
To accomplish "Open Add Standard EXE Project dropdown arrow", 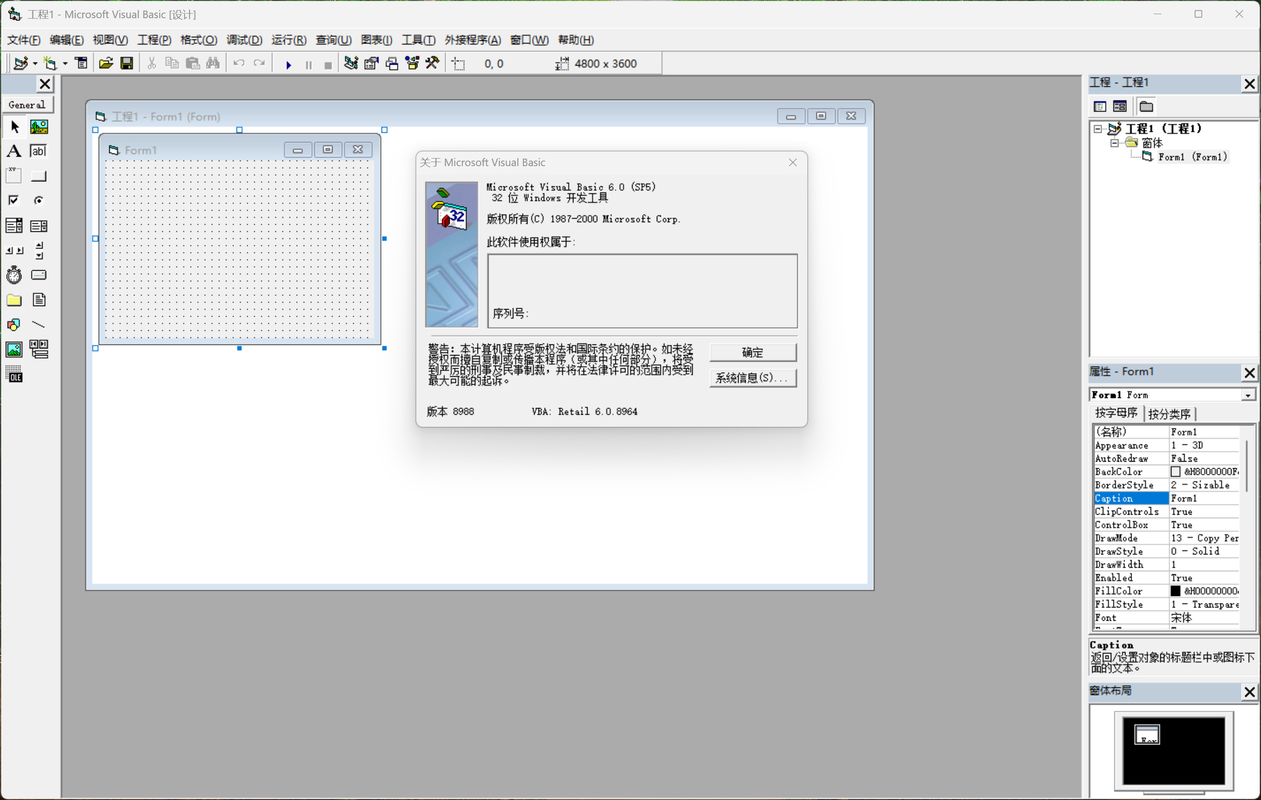I will 33,64.
